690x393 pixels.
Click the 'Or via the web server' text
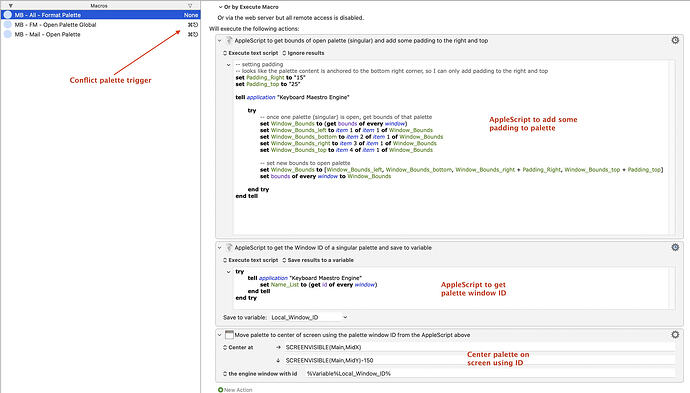(290, 18)
